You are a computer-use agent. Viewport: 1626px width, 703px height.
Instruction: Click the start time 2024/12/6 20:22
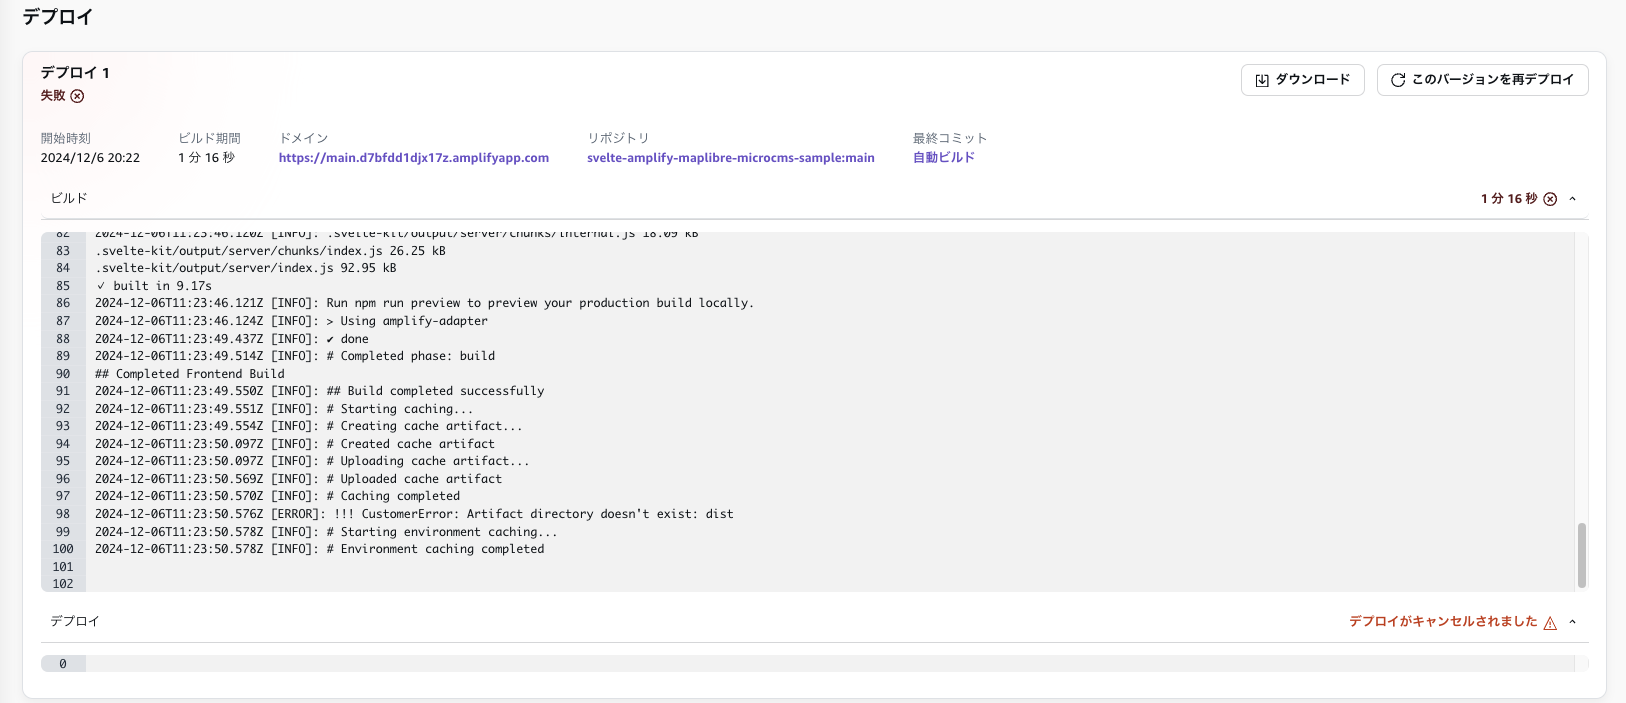90,158
